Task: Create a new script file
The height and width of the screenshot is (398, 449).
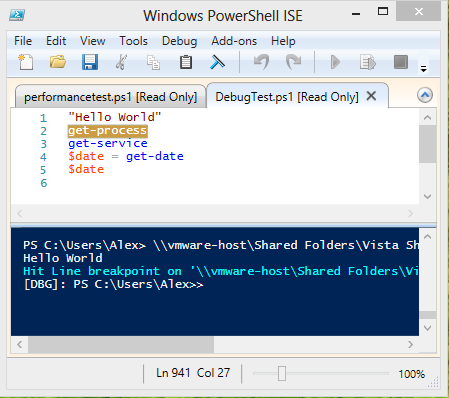Action: coord(26,62)
